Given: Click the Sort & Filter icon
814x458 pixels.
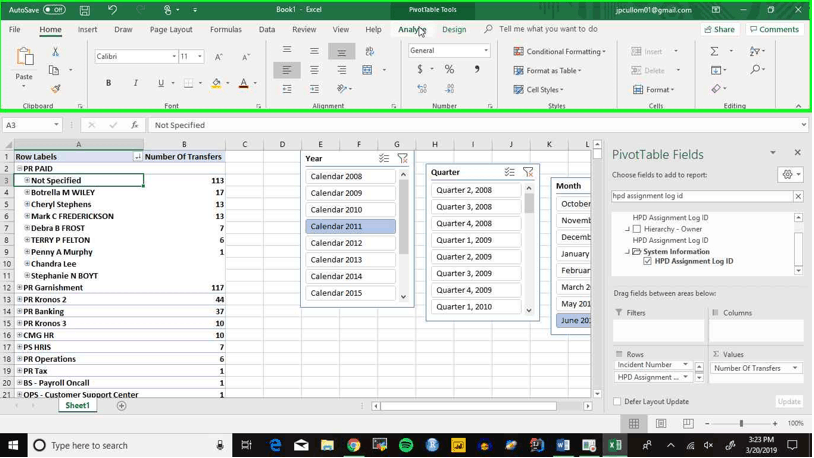Looking at the screenshot, I should pyautogui.click(x=755, y=51).
